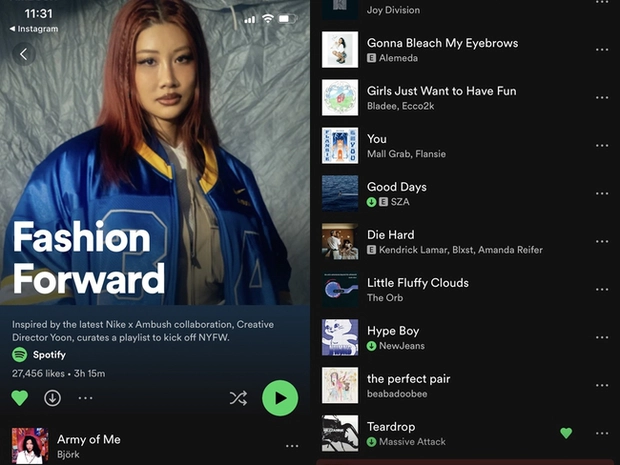Unlike Teardrop with its green heart
The height and width of the screenshot is (465, 620).
[566, 433]
